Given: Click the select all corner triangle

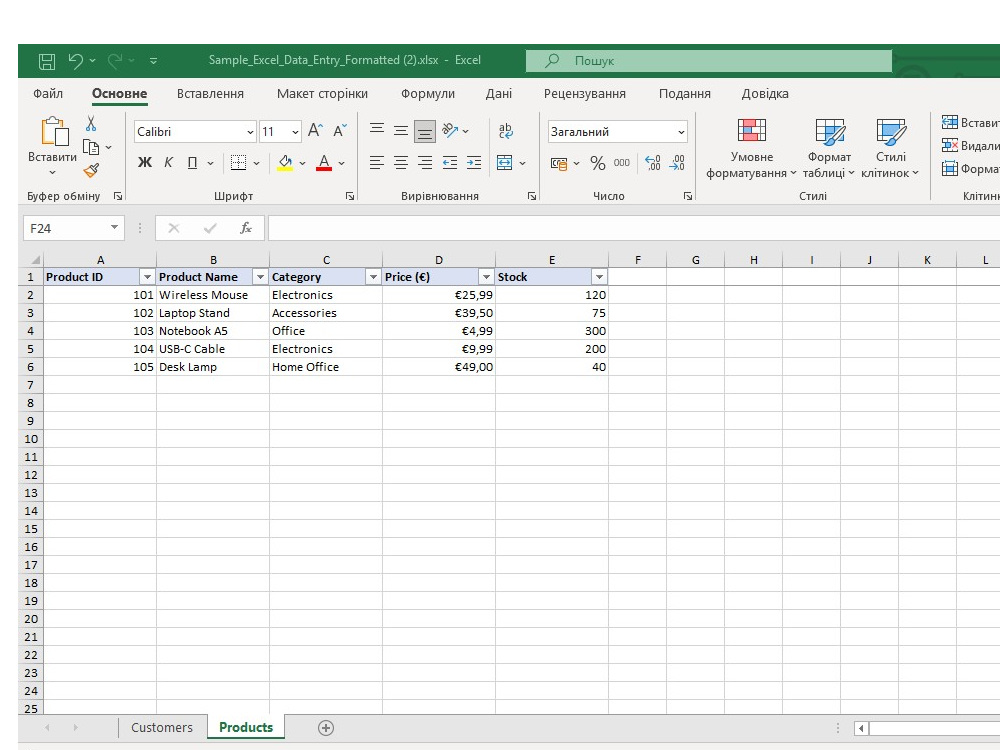Looking at the screenshot, I should click(36, 260).
